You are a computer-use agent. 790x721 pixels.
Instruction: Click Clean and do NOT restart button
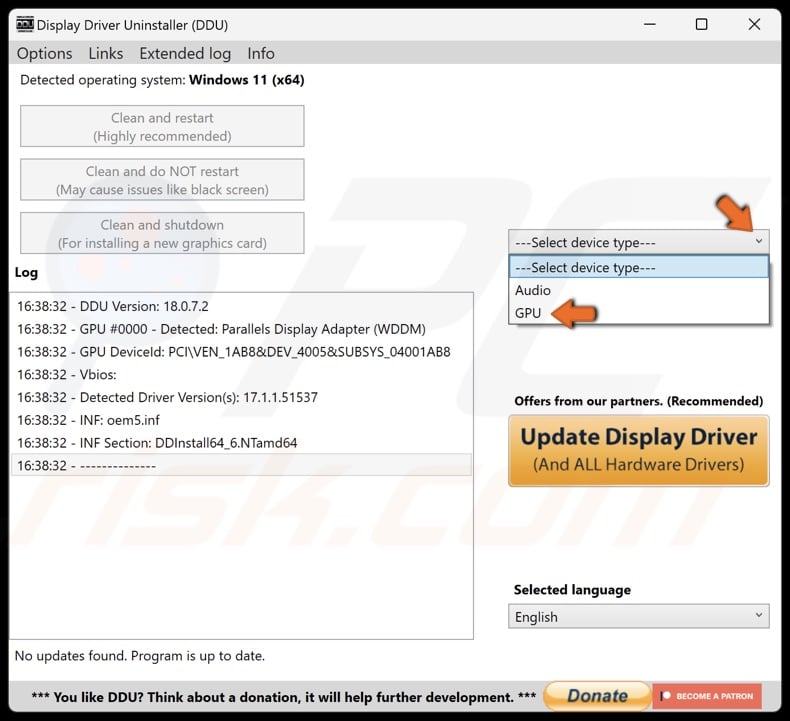pyautogui.click(x=162, y=180)
